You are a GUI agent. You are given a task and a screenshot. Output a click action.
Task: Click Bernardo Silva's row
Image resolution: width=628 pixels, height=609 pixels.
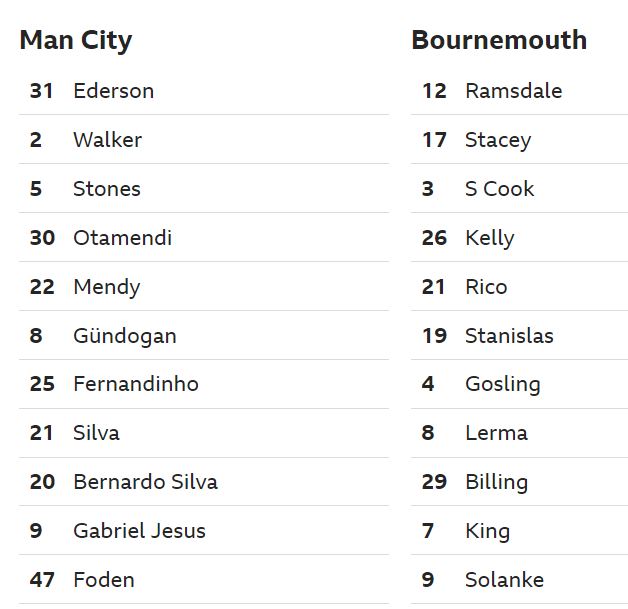[x=203, y=482]
